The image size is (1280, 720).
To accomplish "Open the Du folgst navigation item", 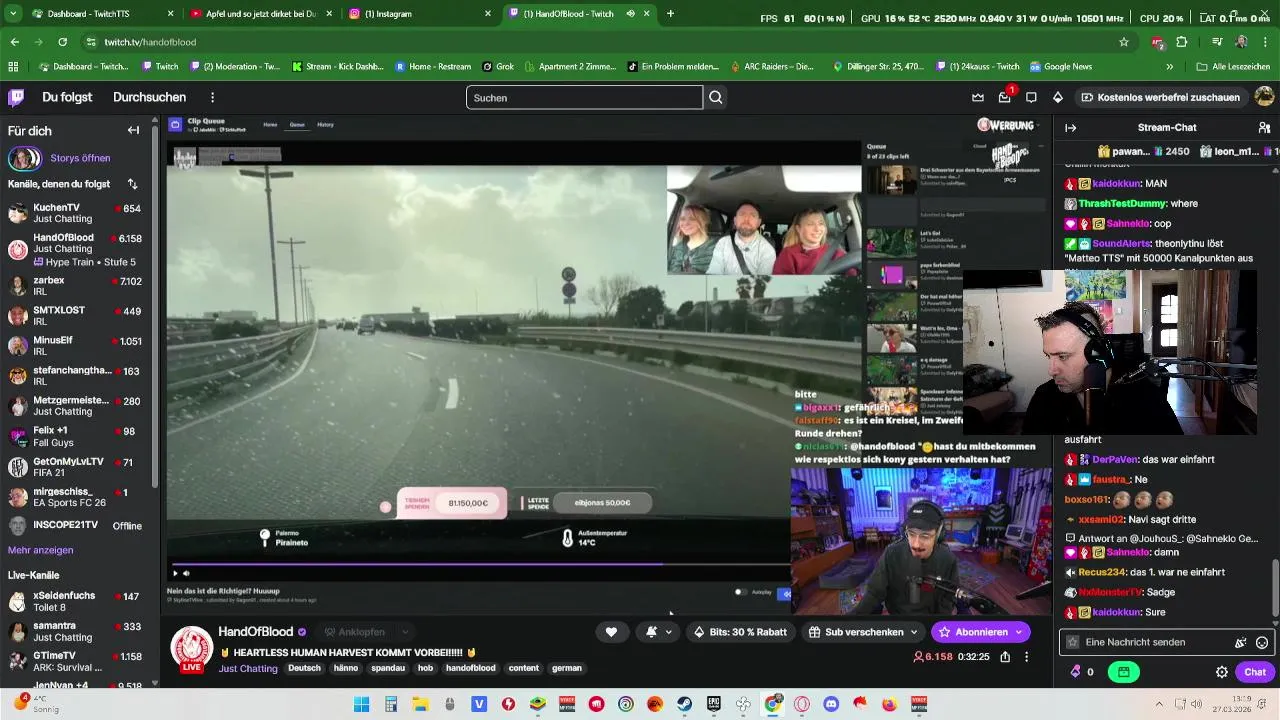I will [x=67, y=97].
